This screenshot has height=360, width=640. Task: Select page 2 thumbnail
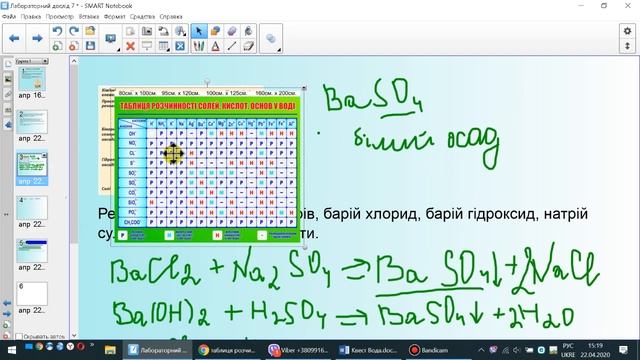click(32, 122)
